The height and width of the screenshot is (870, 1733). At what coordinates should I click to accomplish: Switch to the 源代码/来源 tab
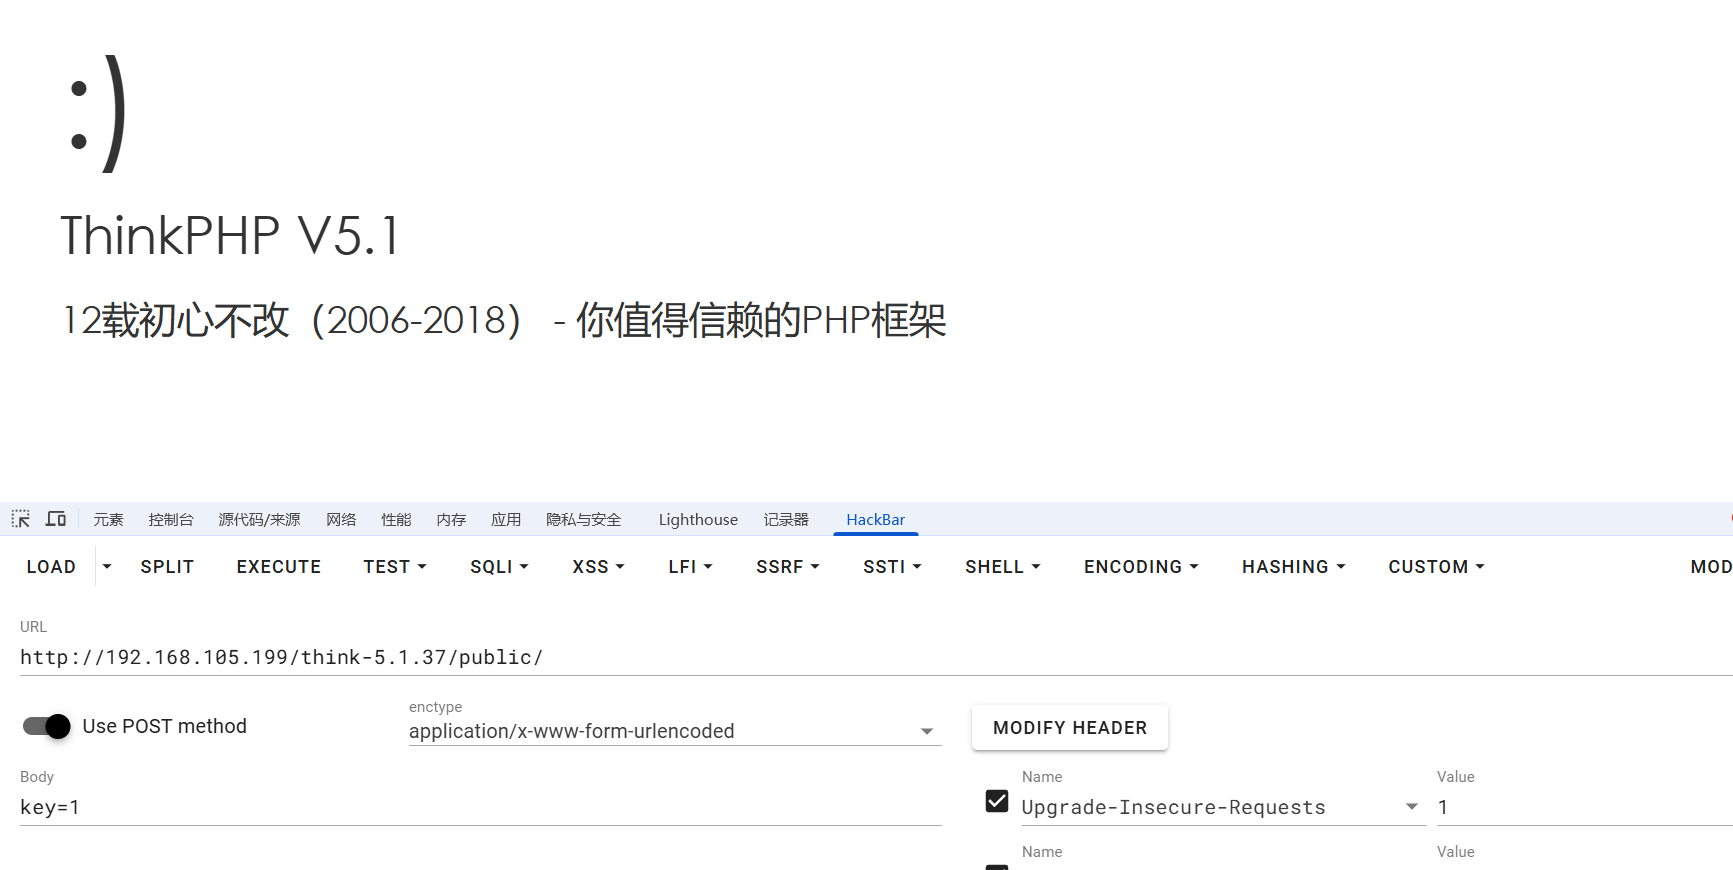(259, 519)
